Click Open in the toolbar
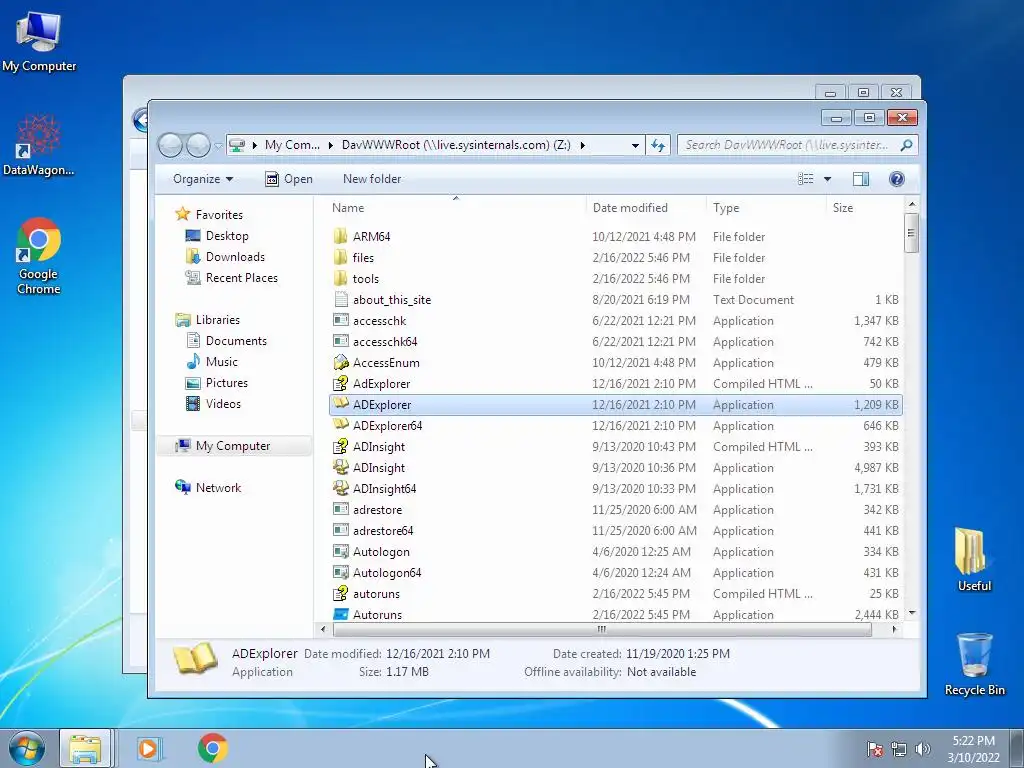Screen dimensions: 1024x768 (289, 179)
